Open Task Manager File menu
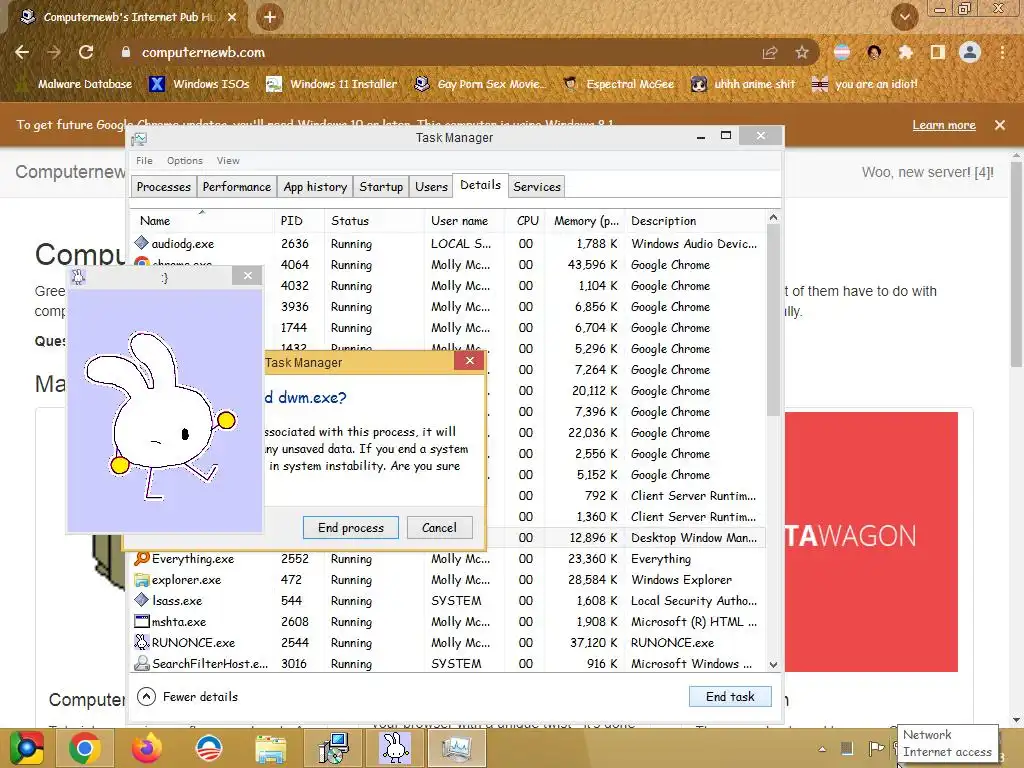 144,161
